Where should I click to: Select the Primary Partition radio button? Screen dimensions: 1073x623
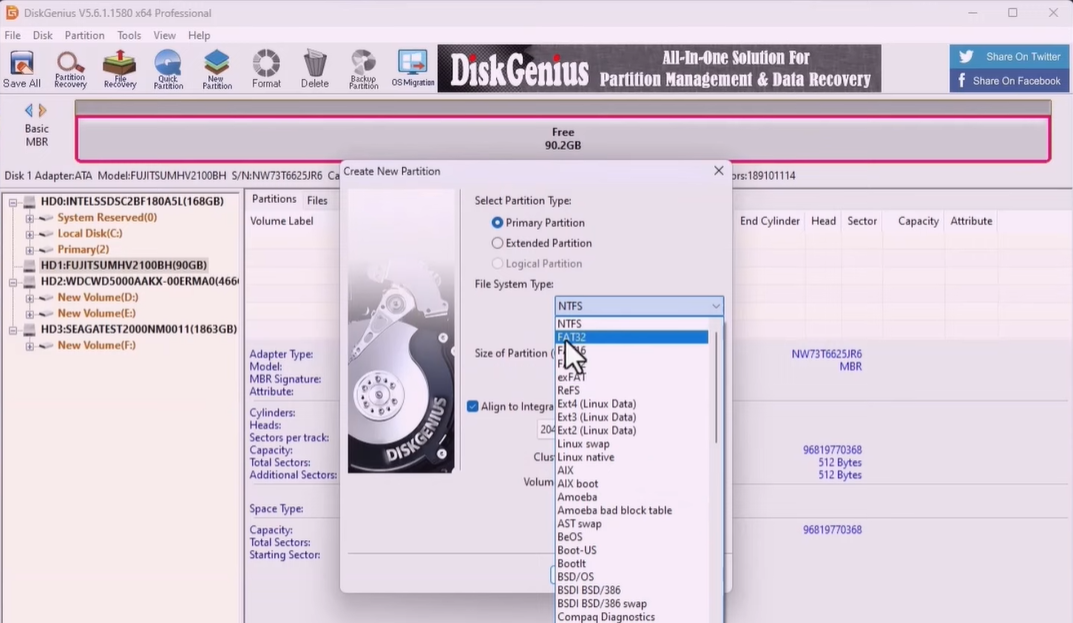coord(497,223)
